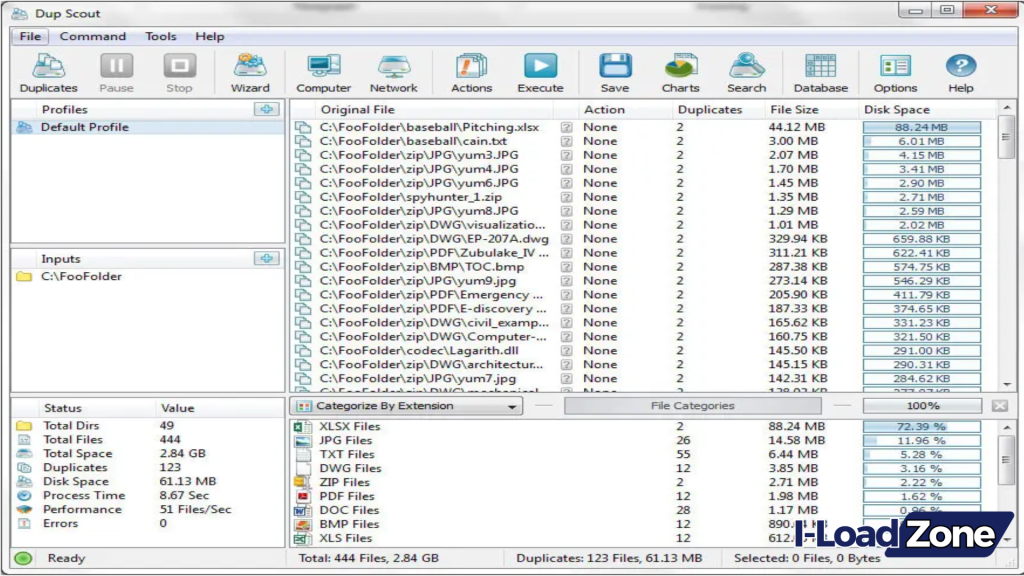This screenshot has width=1024, height=576.
Task: Click the green Ready status indicator
Action: 24,558
